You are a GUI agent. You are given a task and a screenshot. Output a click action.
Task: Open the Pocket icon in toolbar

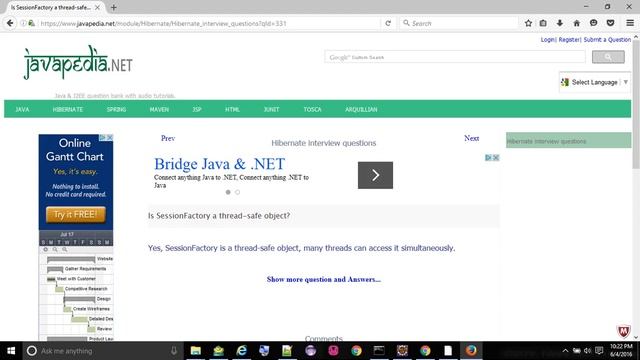[x=610, y=23]
